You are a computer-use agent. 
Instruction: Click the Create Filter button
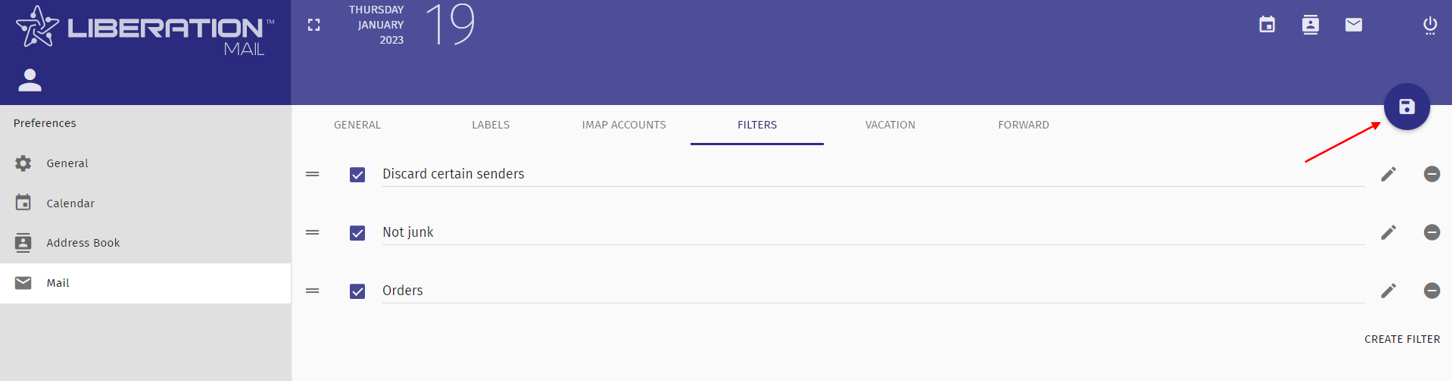1402,340
